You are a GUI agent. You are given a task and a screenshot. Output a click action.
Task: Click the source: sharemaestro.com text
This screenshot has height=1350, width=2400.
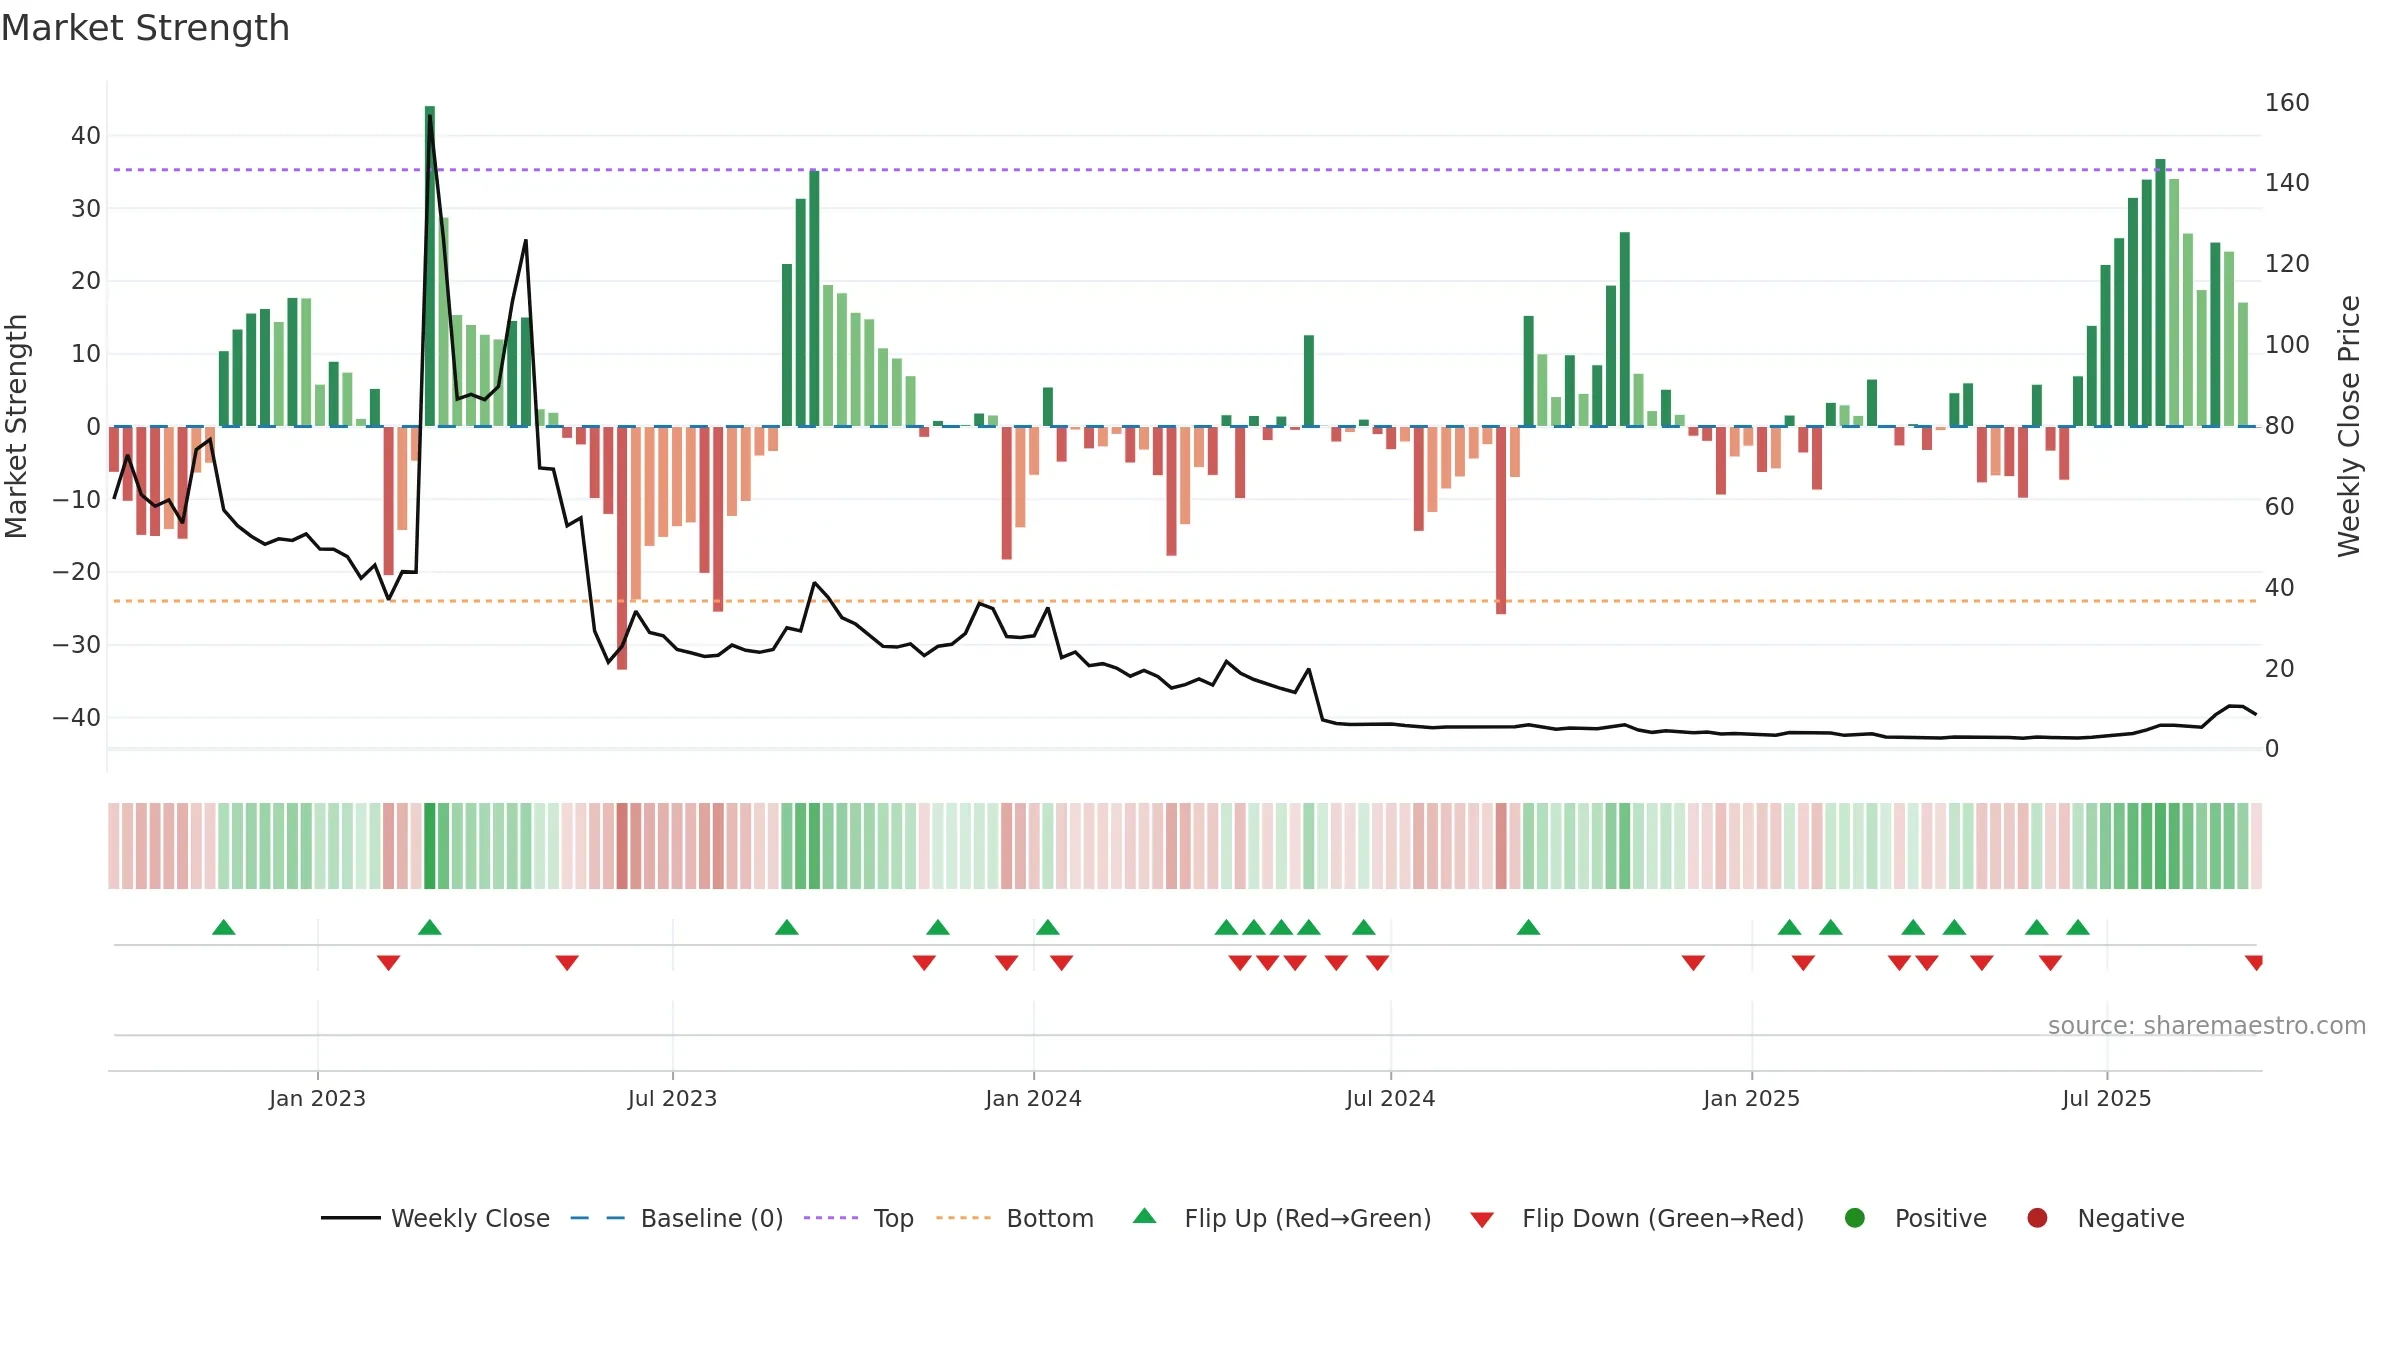pyautogui.click(x=2207, y=1025)
